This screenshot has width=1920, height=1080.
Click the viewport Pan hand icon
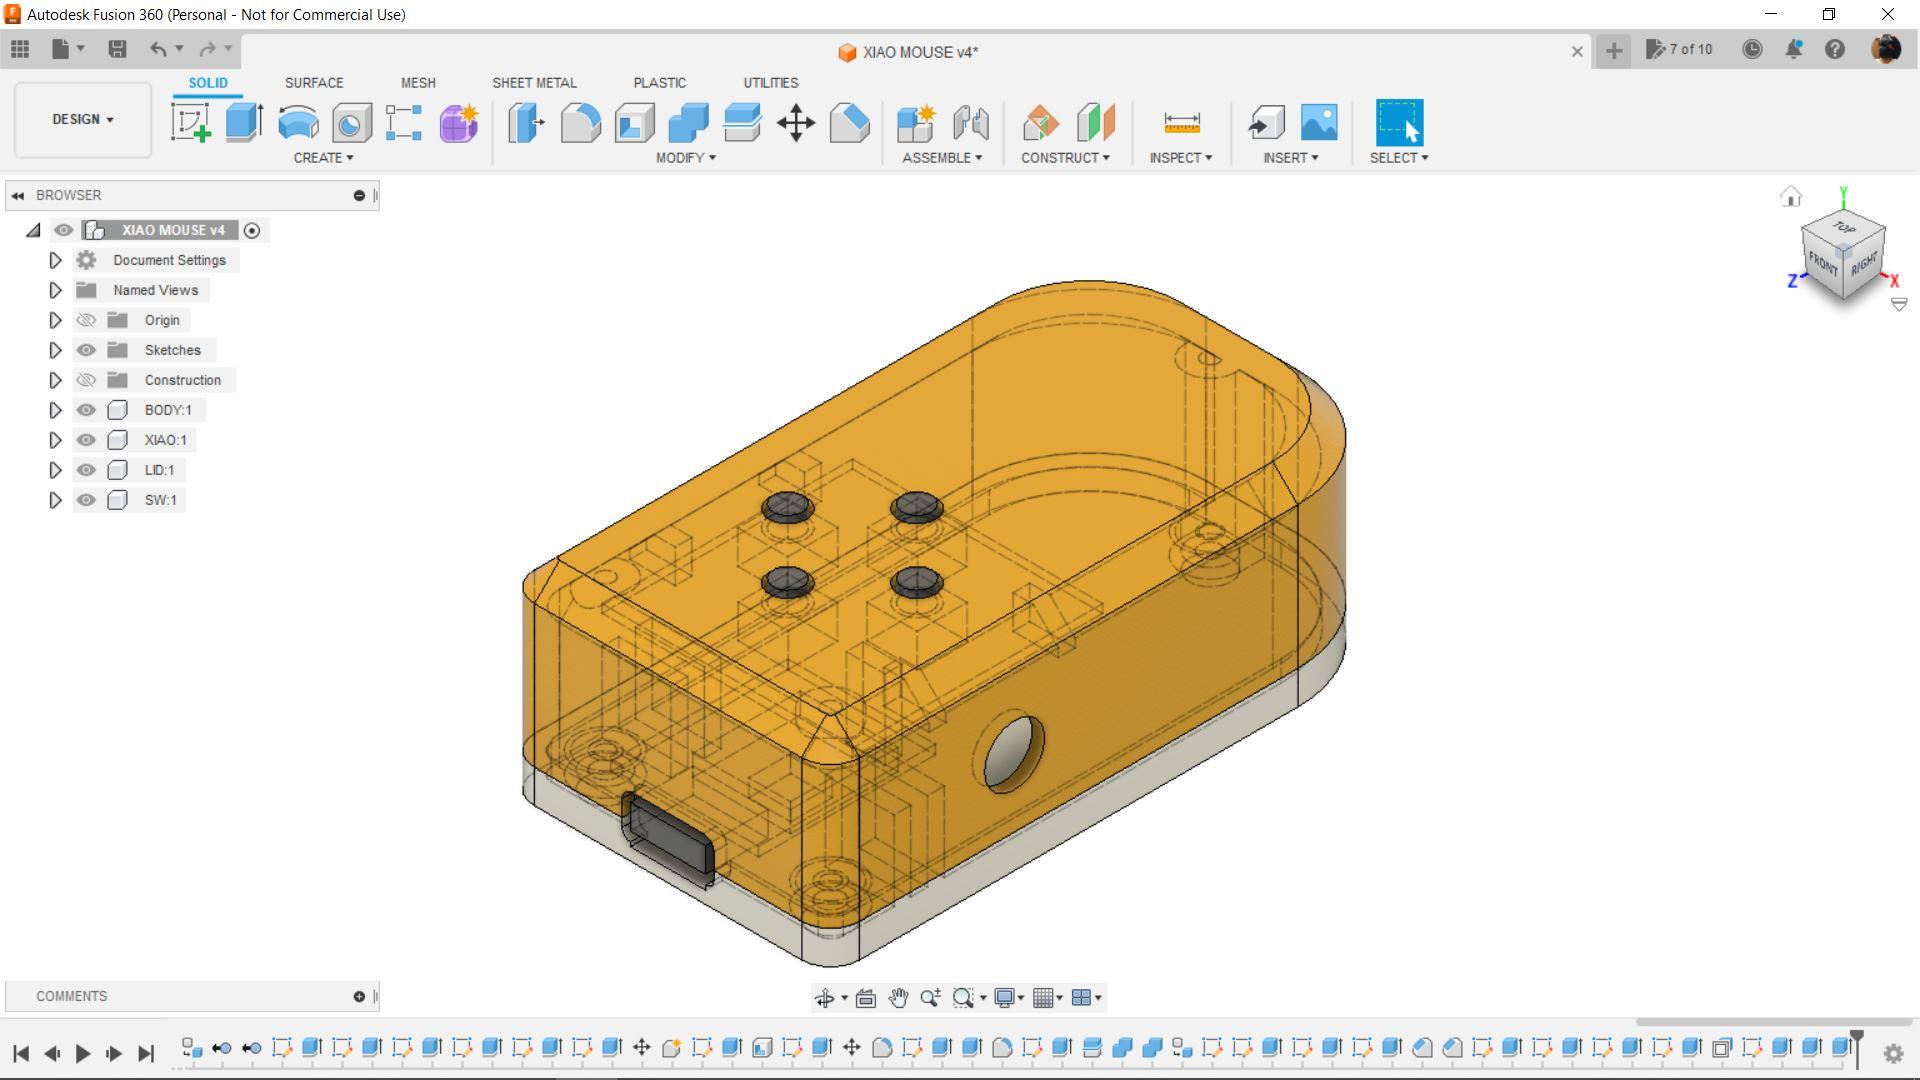(x=898, y=998)
